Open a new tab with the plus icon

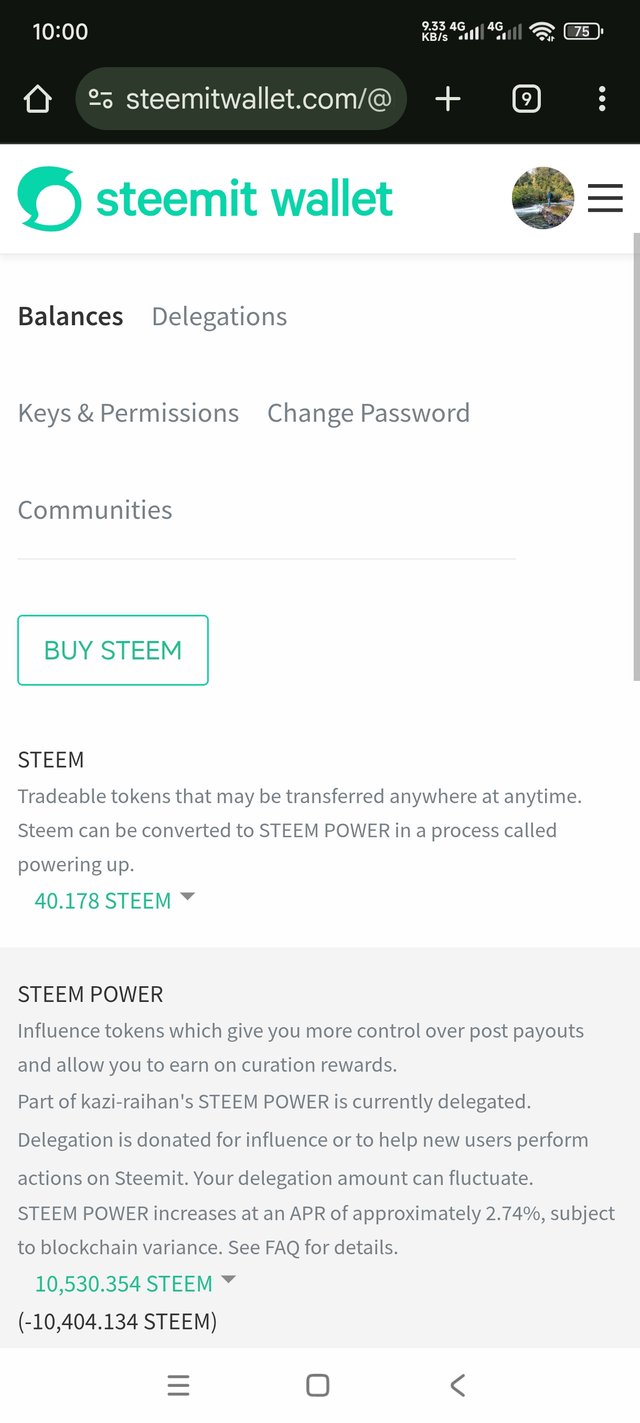click(447, 99)
